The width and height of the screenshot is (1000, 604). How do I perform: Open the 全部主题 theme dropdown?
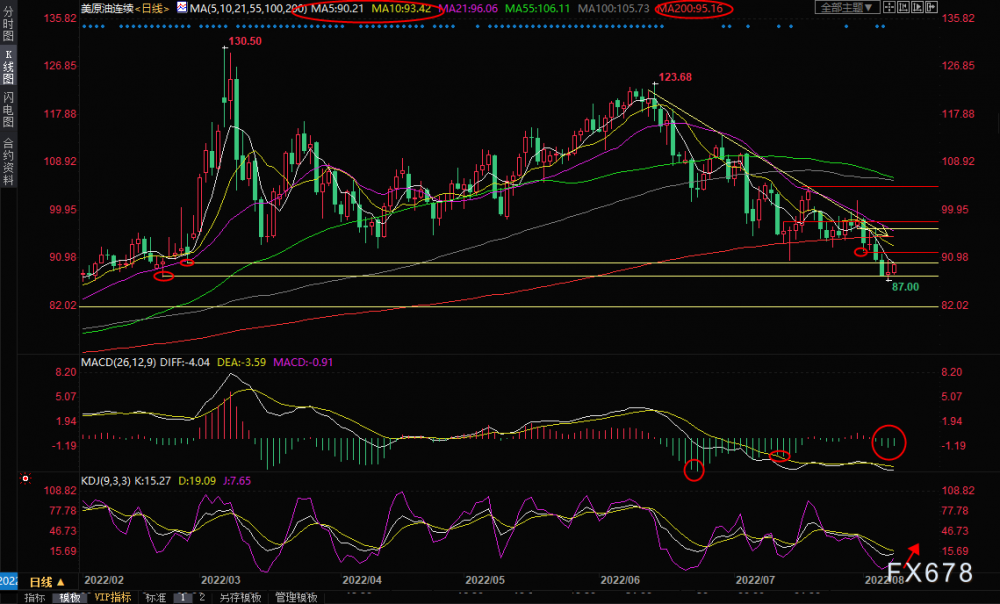[x=848, y=7]
